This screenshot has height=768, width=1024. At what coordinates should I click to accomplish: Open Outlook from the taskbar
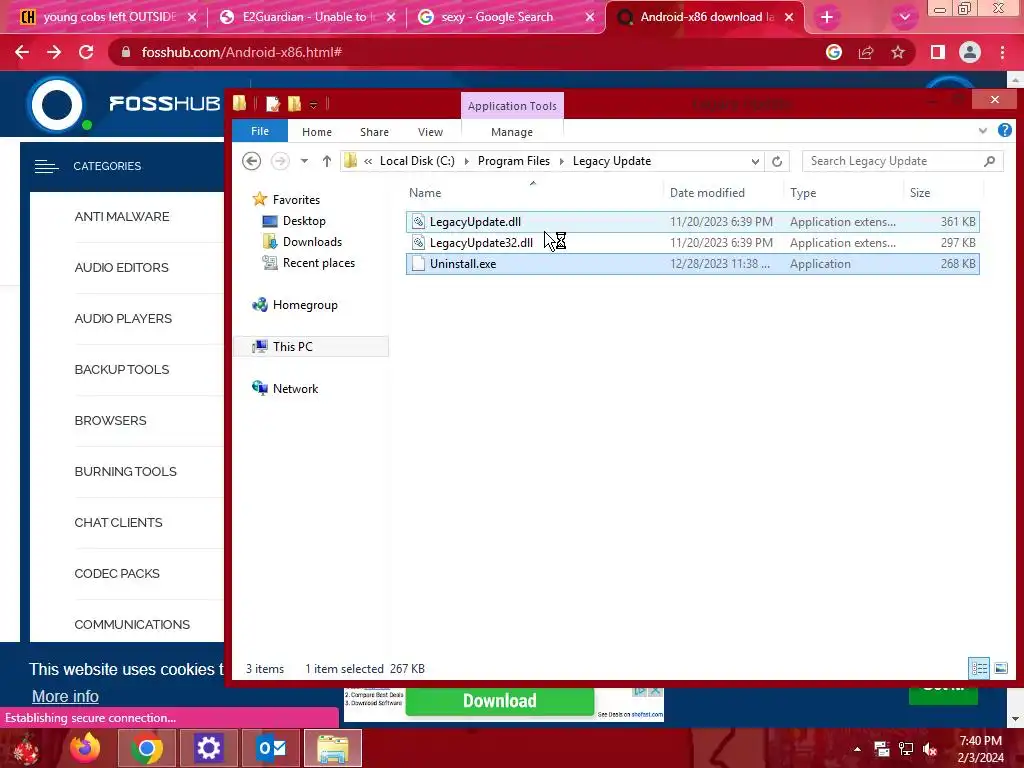[271, 748]
